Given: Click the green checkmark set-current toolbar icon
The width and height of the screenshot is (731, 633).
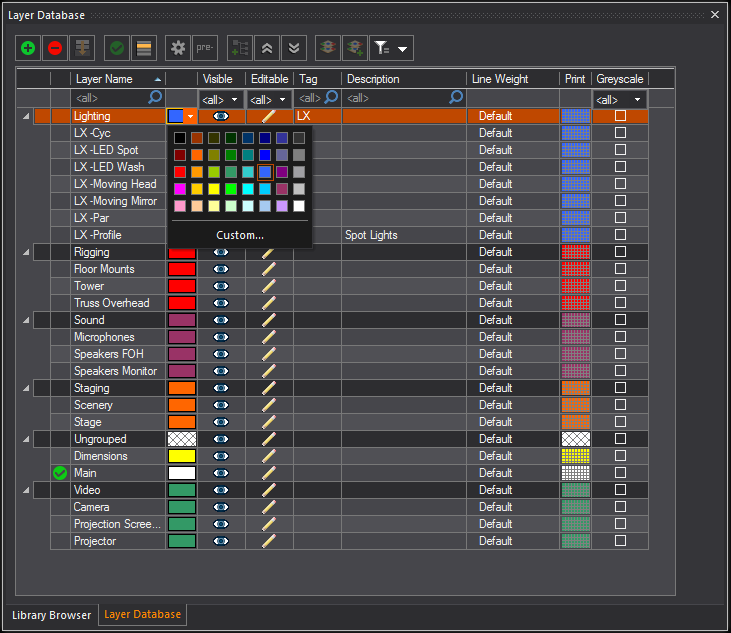Looking at the screenshot, I should (117, 48).
